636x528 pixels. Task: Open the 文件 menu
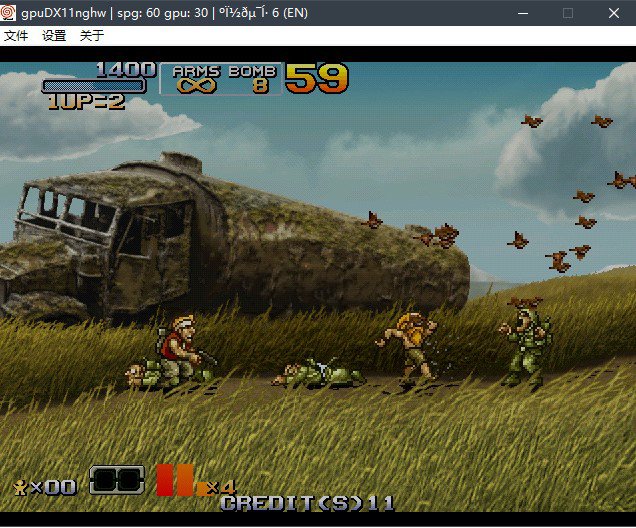(x=16, y=36)
